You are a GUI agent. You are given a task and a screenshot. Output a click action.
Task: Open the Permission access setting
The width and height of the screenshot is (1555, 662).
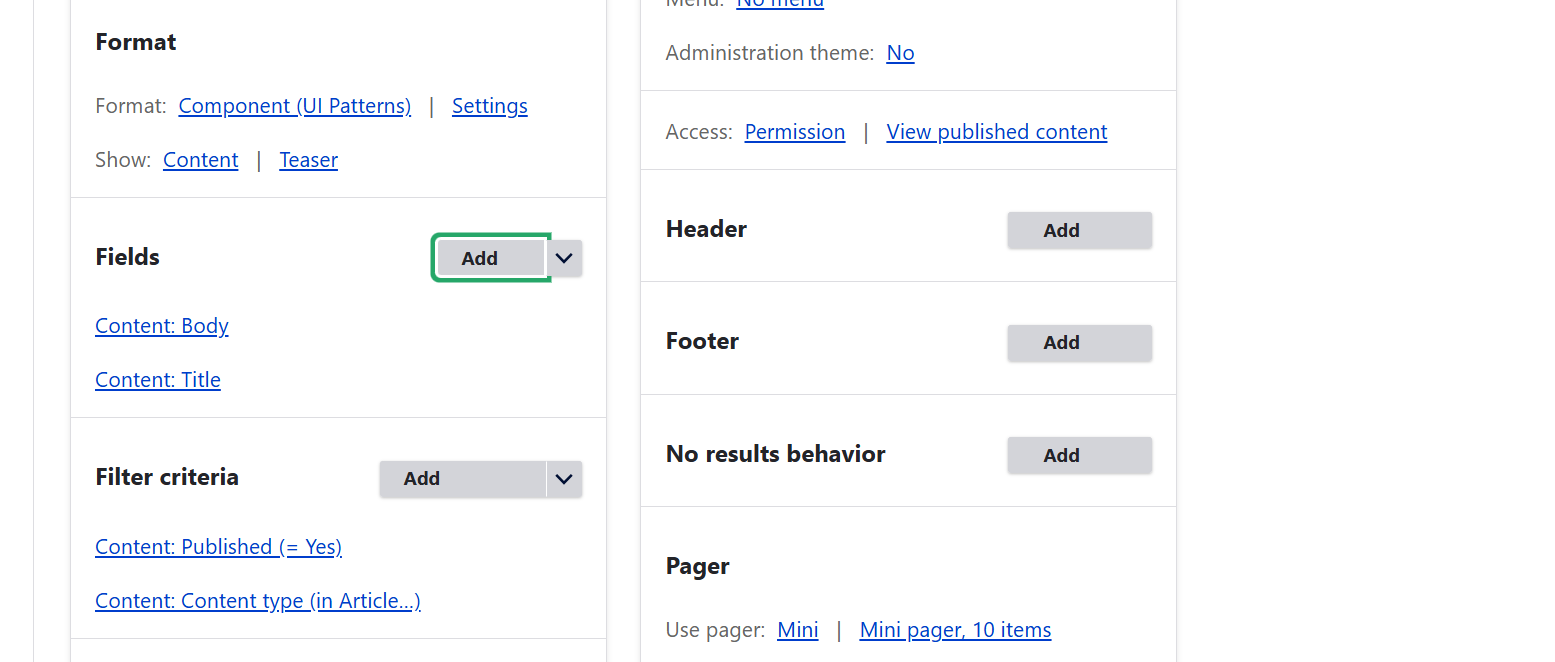pyautogui.click(x=794, y=131)
